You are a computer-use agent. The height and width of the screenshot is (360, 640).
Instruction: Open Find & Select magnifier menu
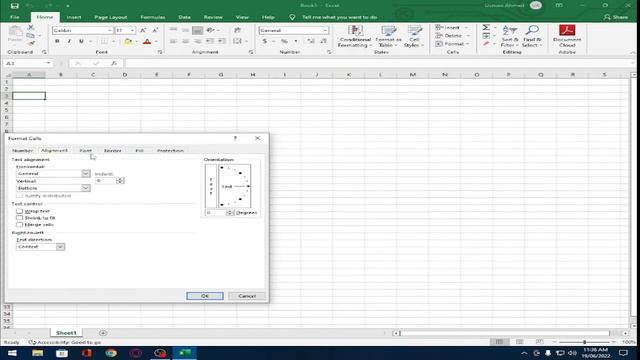click(532, 36)
